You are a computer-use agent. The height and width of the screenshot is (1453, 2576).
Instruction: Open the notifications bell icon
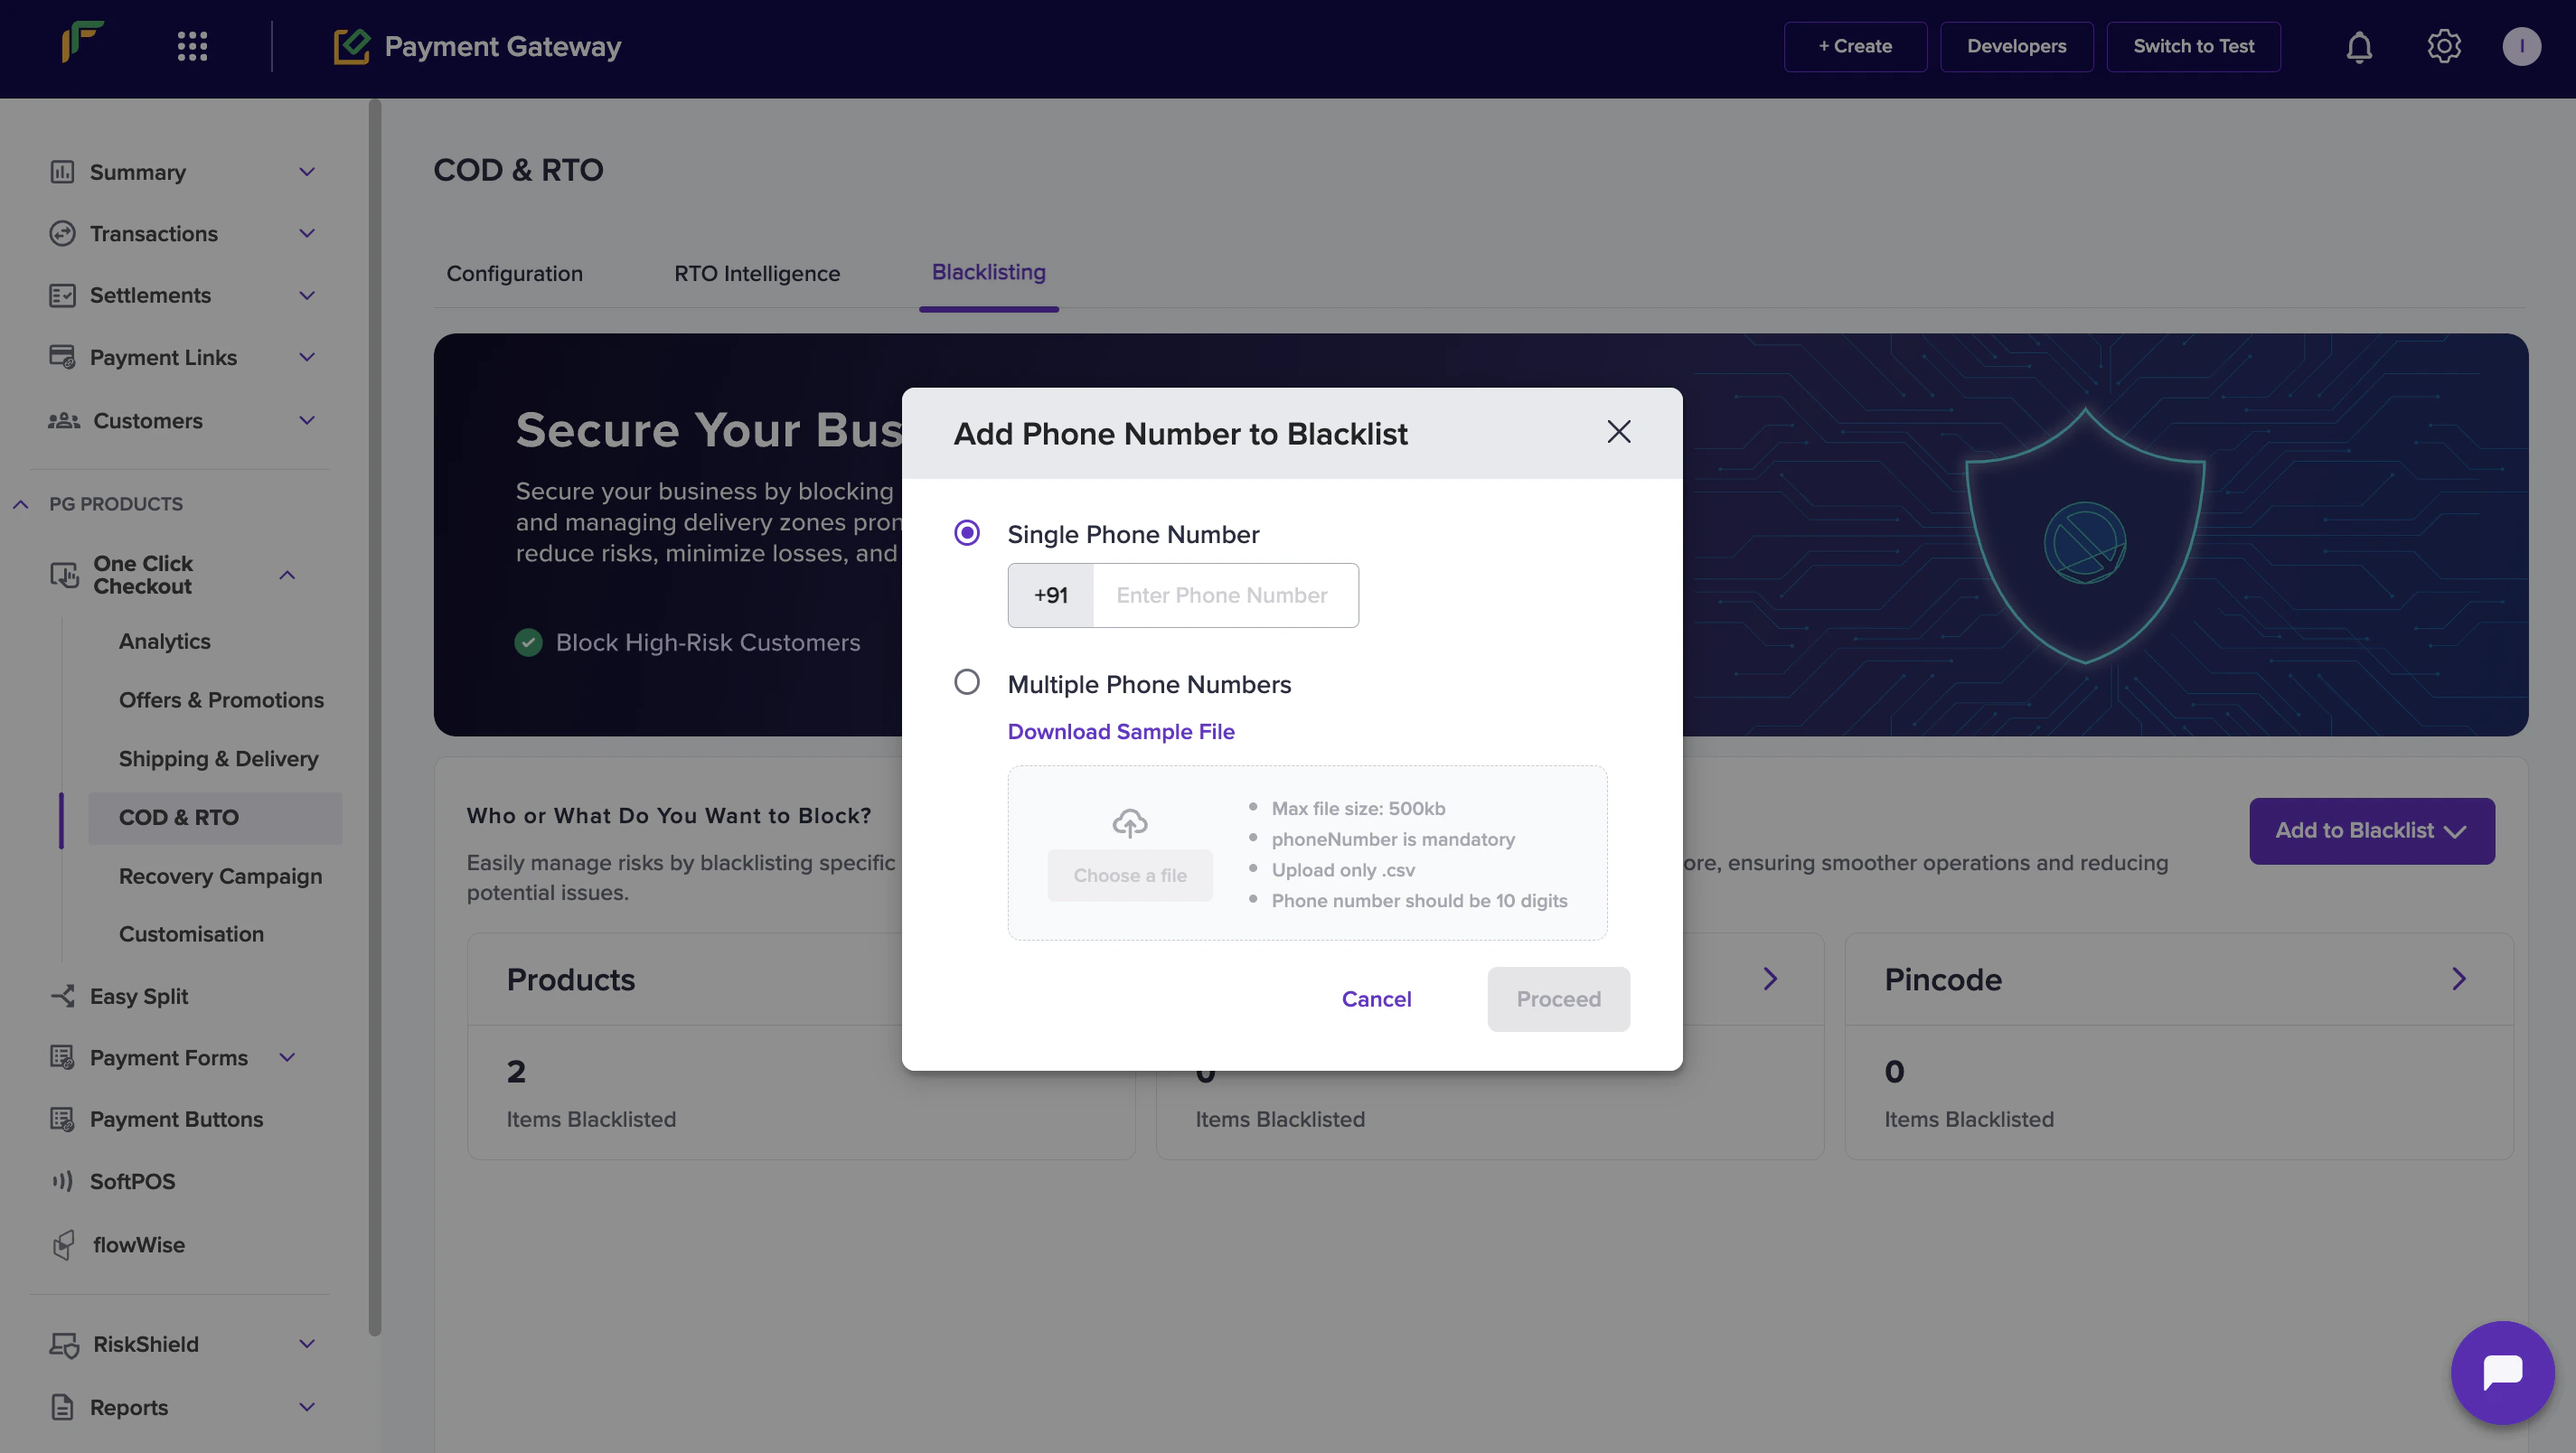[x=2359, y=47]
